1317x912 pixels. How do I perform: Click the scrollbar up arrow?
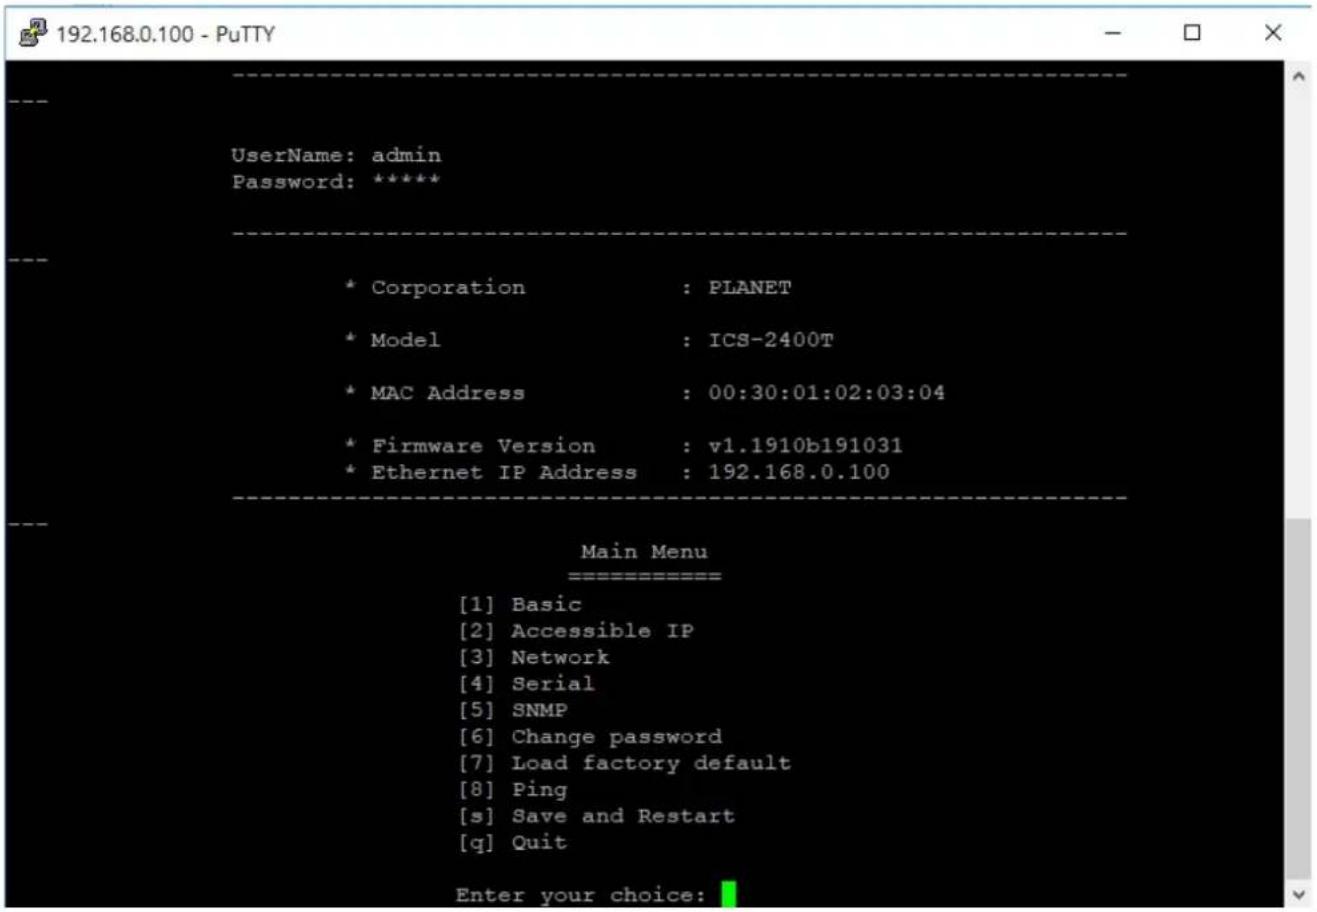coord(1298,76)
